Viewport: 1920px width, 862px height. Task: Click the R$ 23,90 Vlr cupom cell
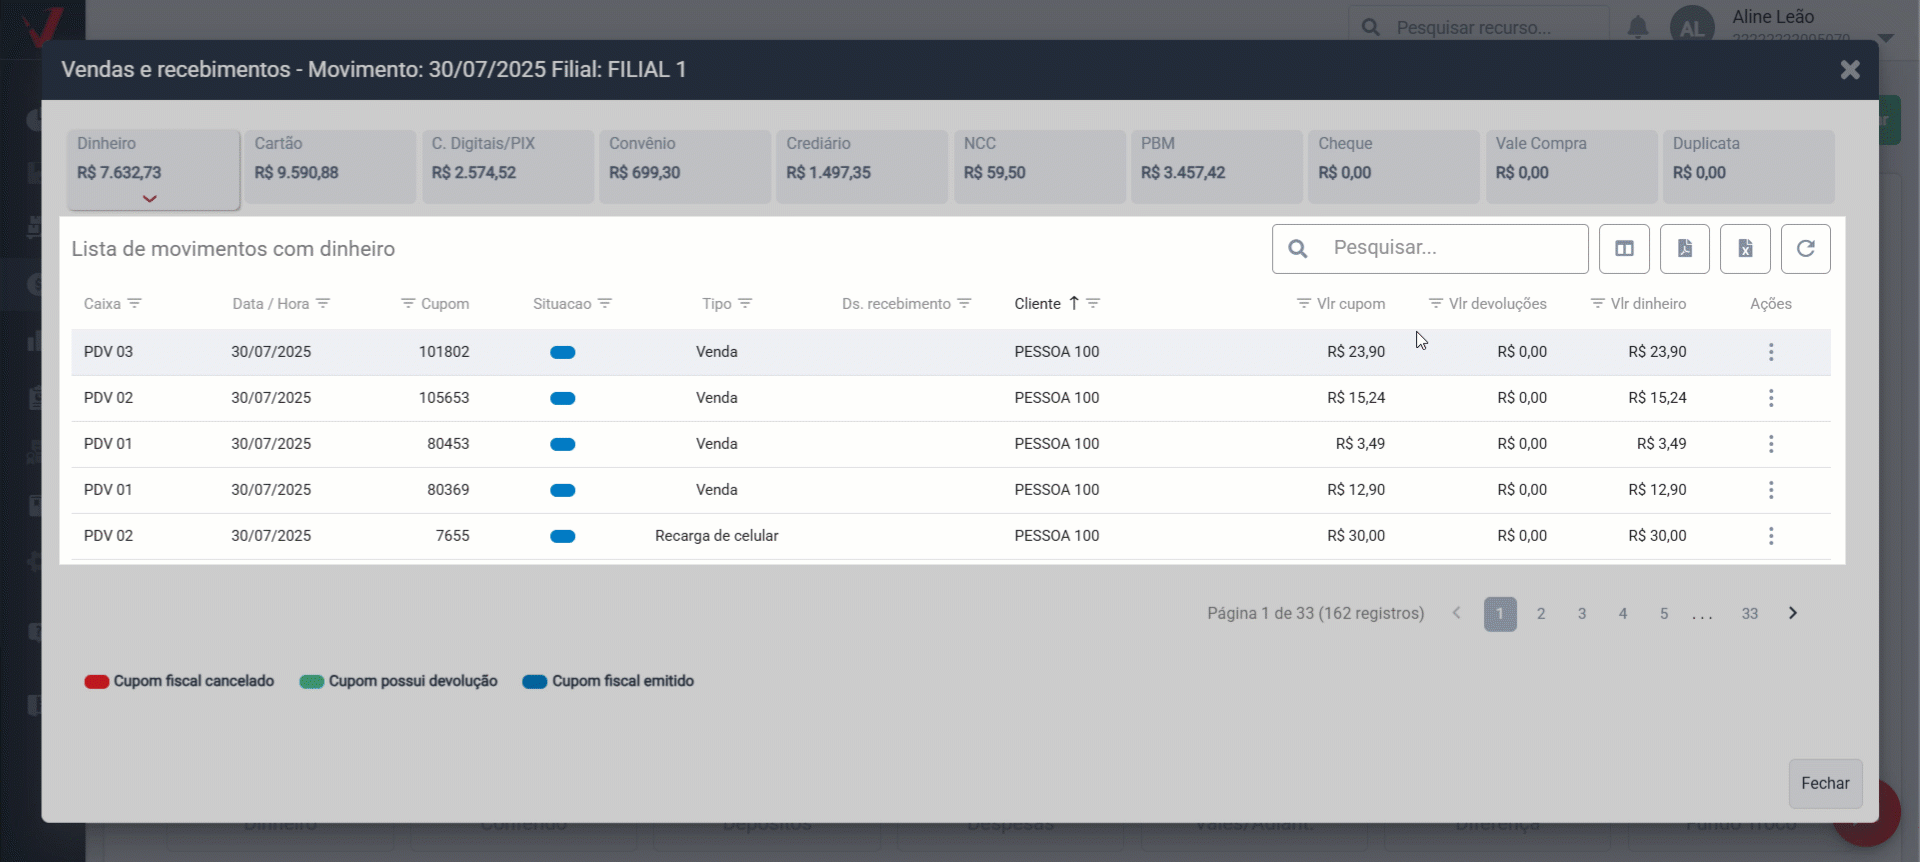tap(1356, 352)
